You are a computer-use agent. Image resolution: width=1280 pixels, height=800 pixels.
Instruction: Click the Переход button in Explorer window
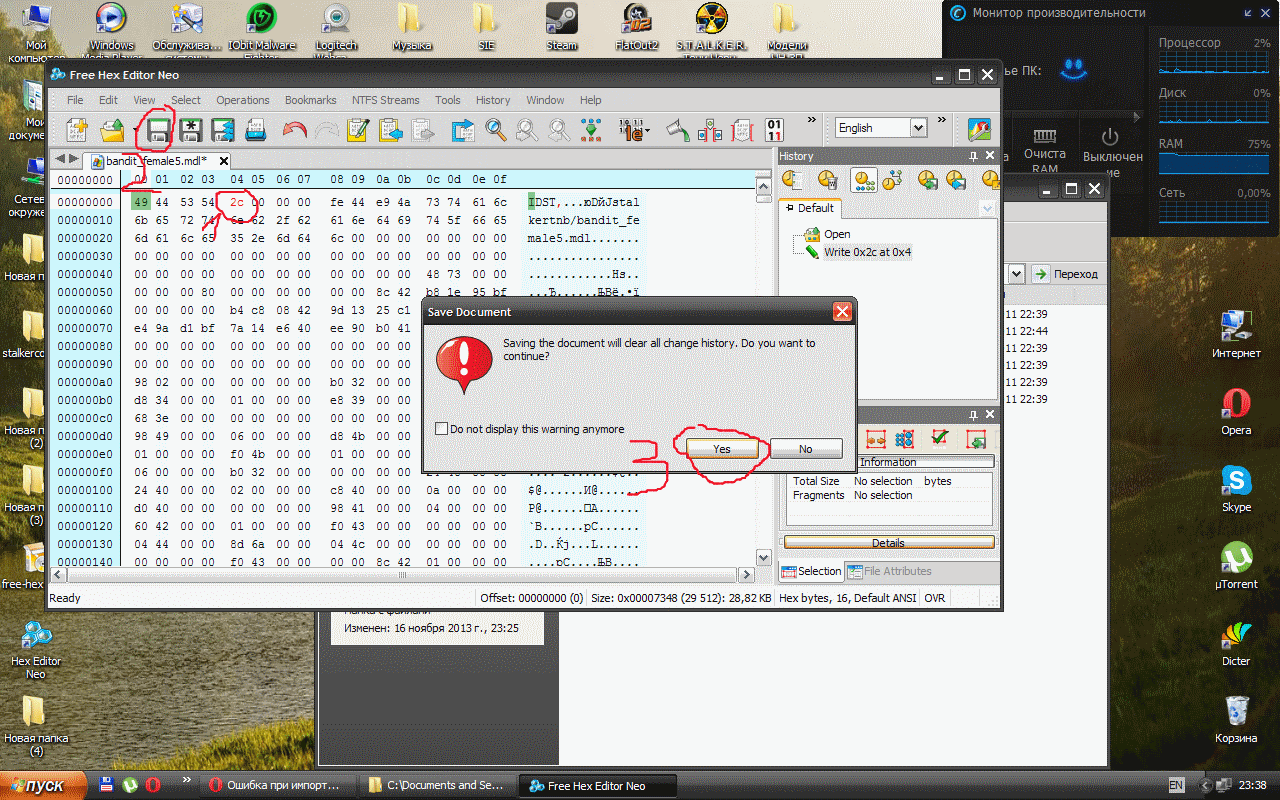click(1067, 273)
